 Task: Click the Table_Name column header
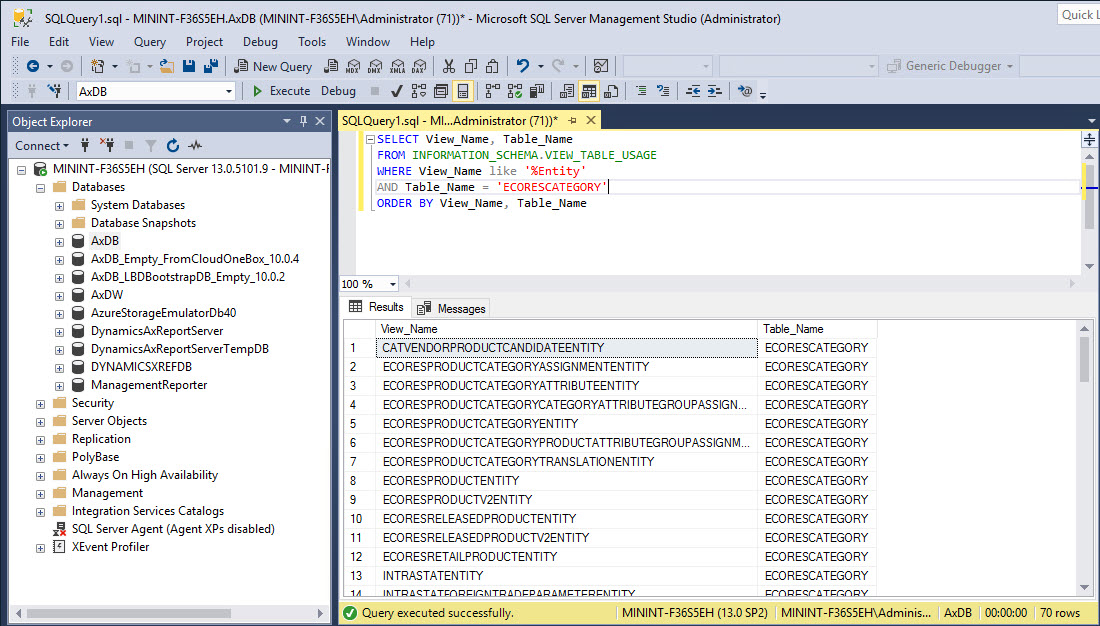(817, 329)
